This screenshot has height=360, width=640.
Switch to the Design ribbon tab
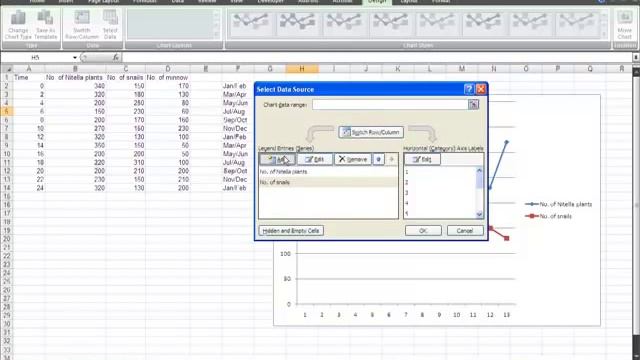(x=377, y=2)
